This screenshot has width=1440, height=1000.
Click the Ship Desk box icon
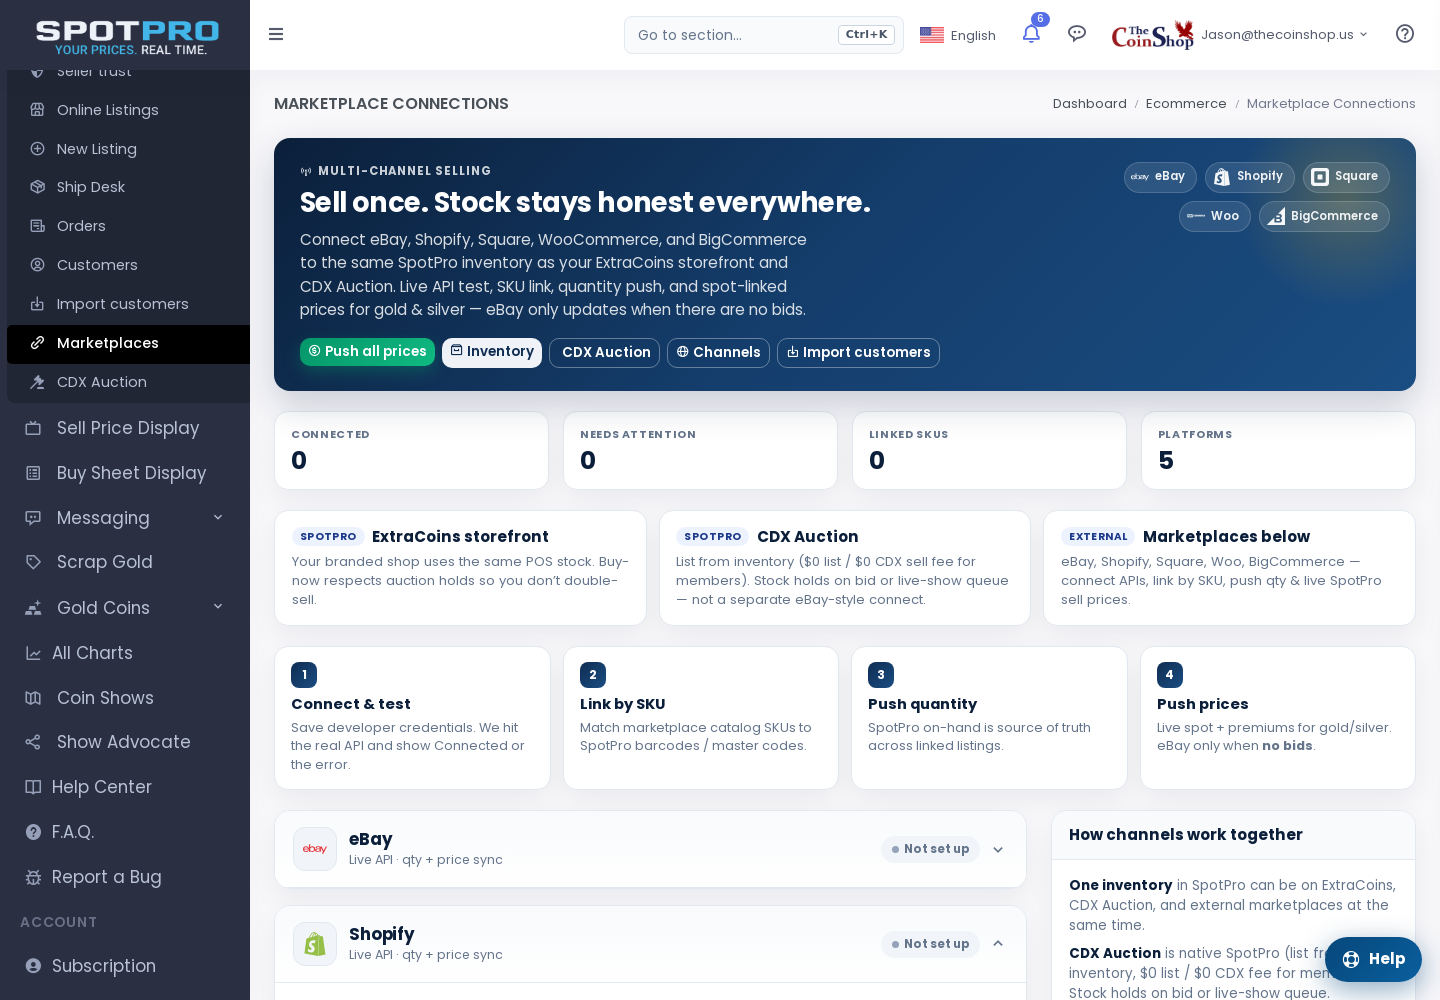(38, 187)
